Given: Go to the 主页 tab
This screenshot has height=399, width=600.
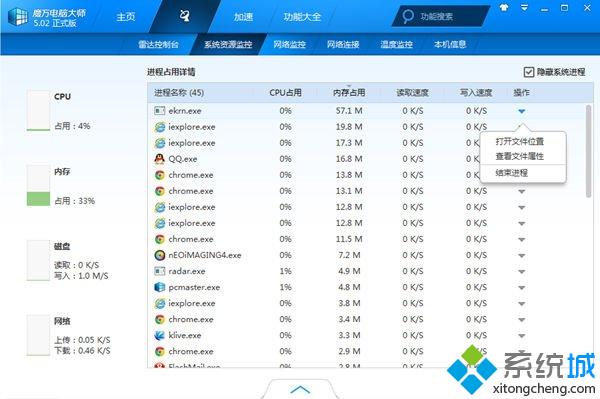Looking at the screenshot, I should (126, 16).
